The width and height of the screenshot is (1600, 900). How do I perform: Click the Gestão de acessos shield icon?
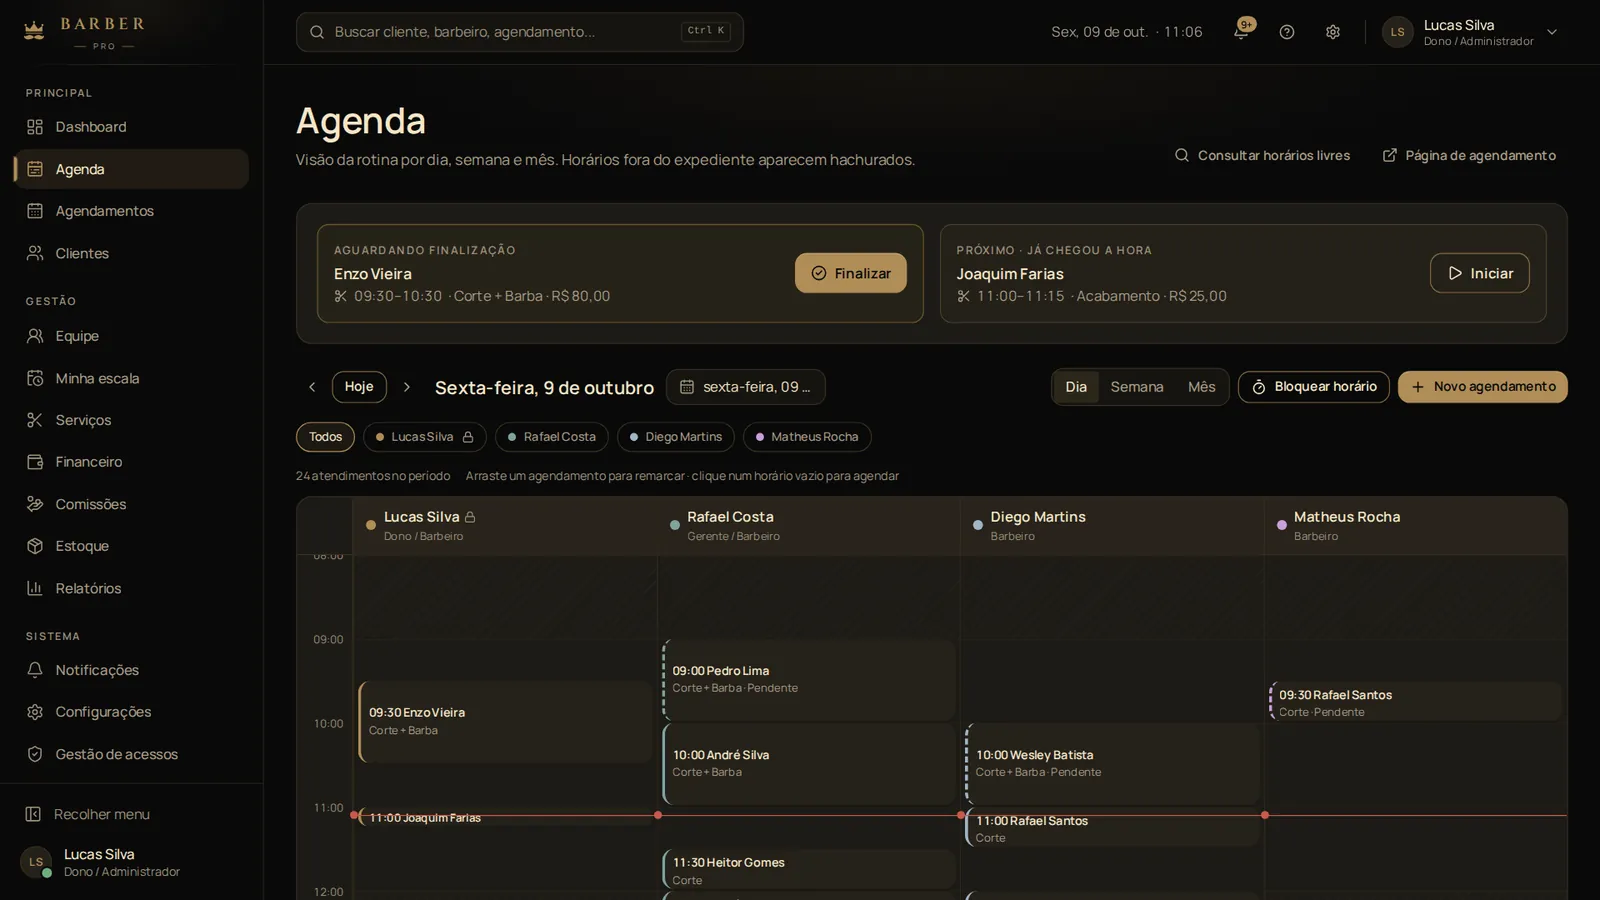(x=35, y=754)
